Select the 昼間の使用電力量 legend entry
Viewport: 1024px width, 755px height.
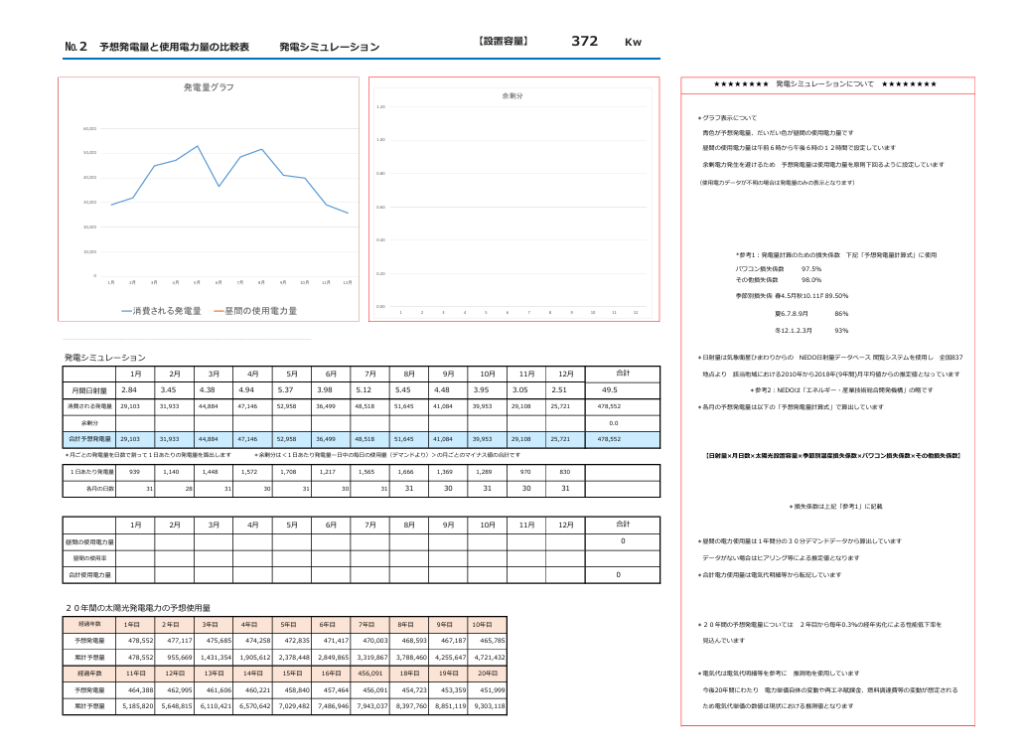[256, 311]
